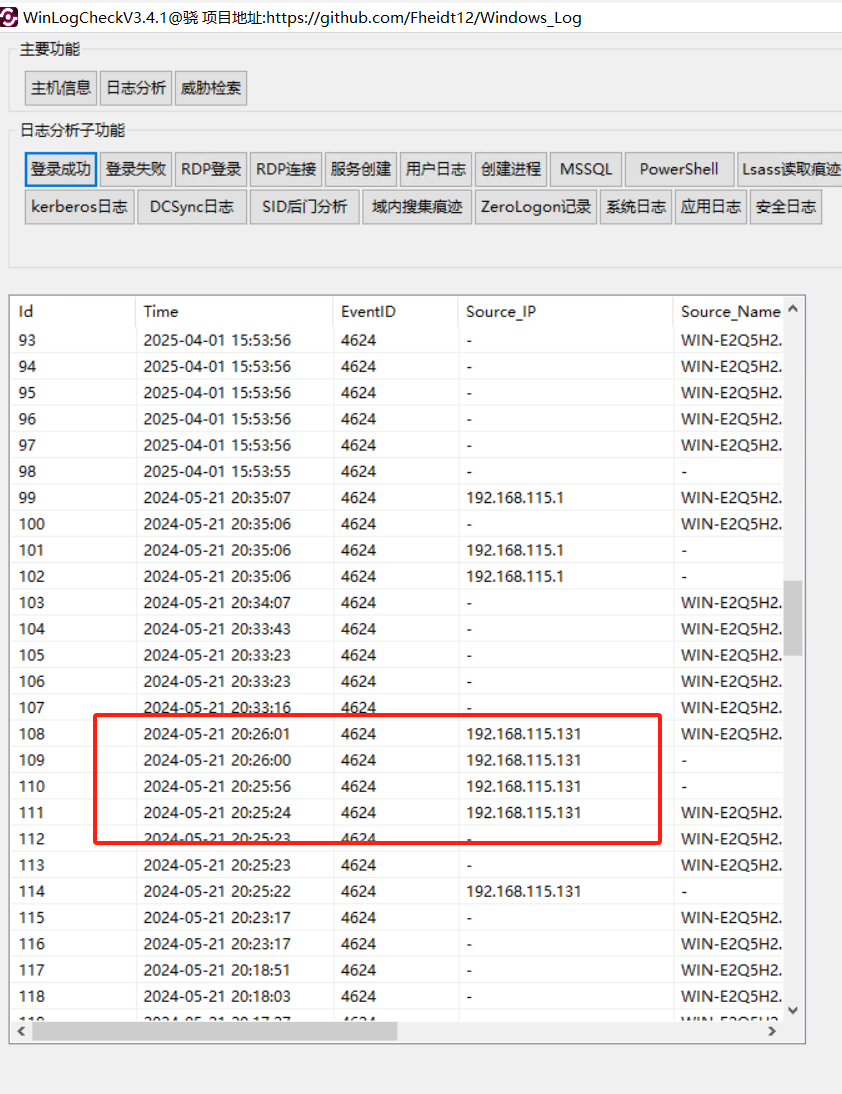The image size is (842, 1094).
Task: Select row with Id 93
Action: click(397, 340)
